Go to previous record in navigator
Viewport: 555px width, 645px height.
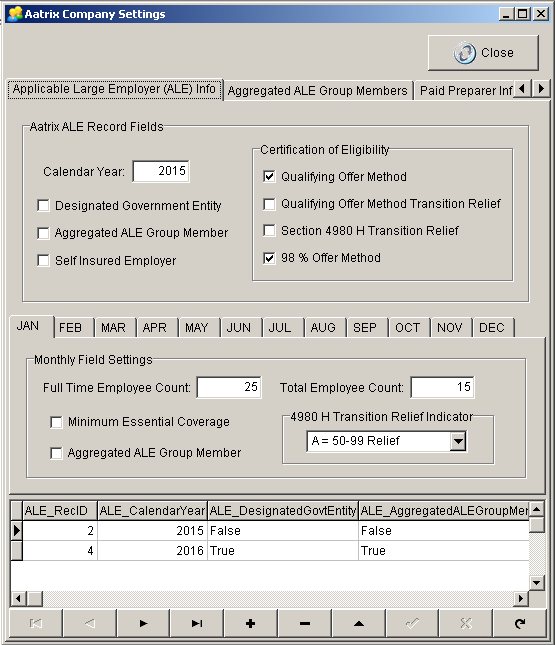[89, 623]
